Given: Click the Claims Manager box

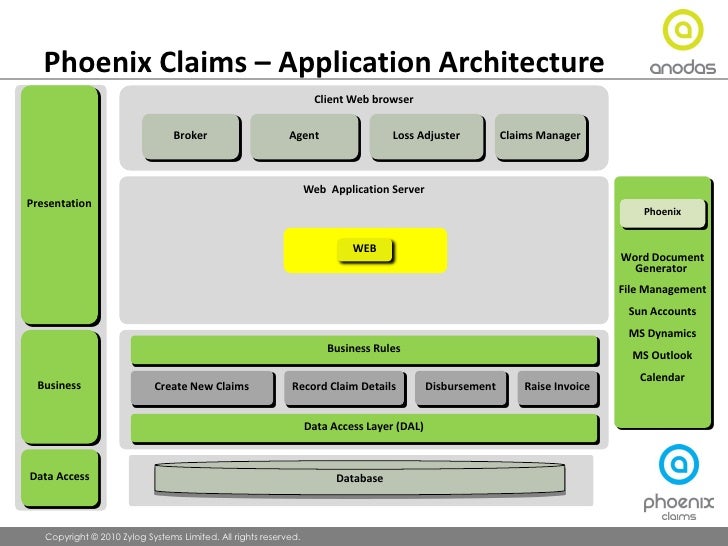Looking at the screenshot, I should tap(540, 136).
